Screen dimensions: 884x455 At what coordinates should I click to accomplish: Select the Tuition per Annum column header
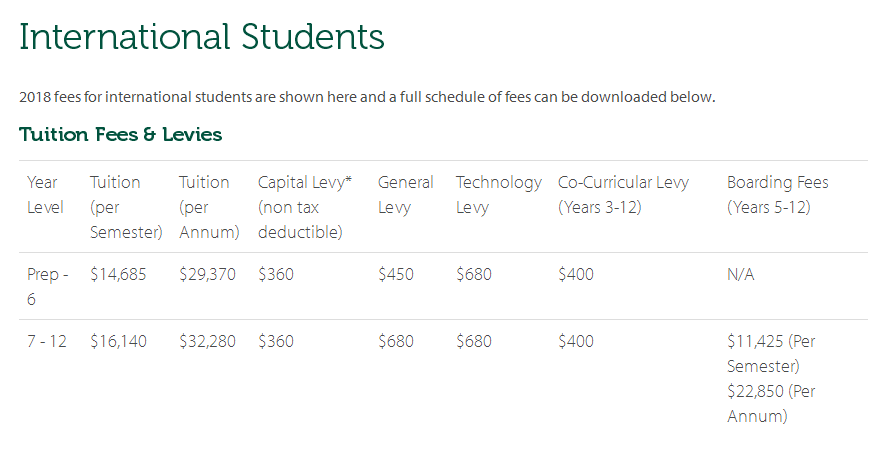coord(209,207)
